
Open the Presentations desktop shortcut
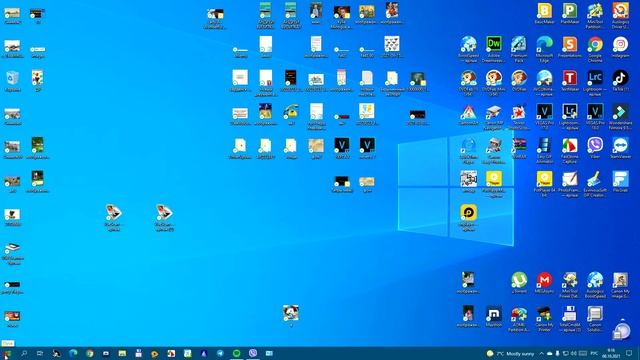pyautogui.click(x=569, y=47)
